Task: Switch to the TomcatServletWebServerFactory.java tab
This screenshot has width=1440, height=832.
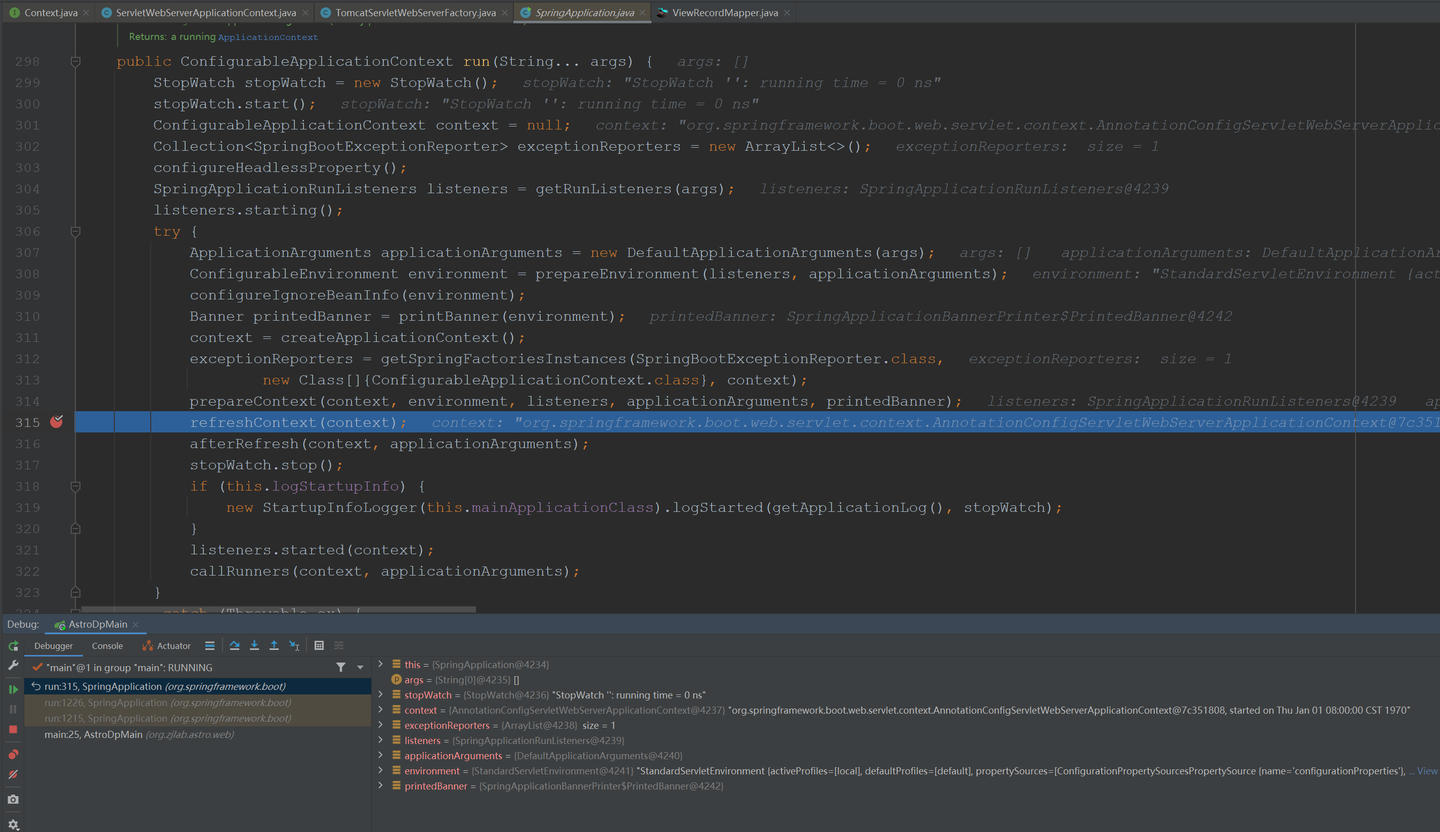Action: coord(415,13)
